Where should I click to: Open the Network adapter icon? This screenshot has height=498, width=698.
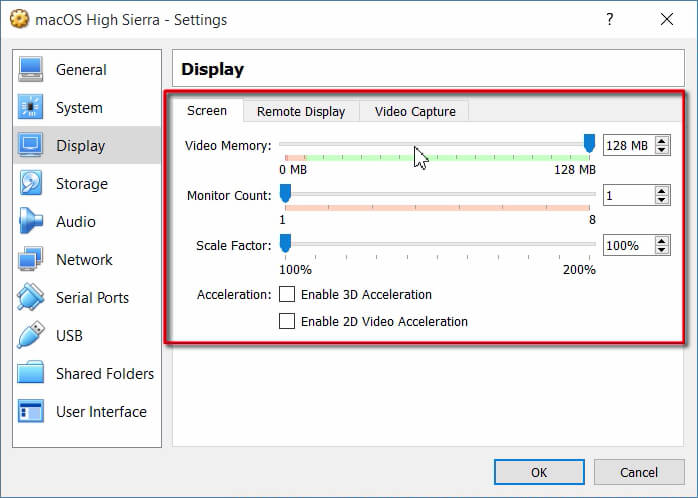click(x=31, y=260)
